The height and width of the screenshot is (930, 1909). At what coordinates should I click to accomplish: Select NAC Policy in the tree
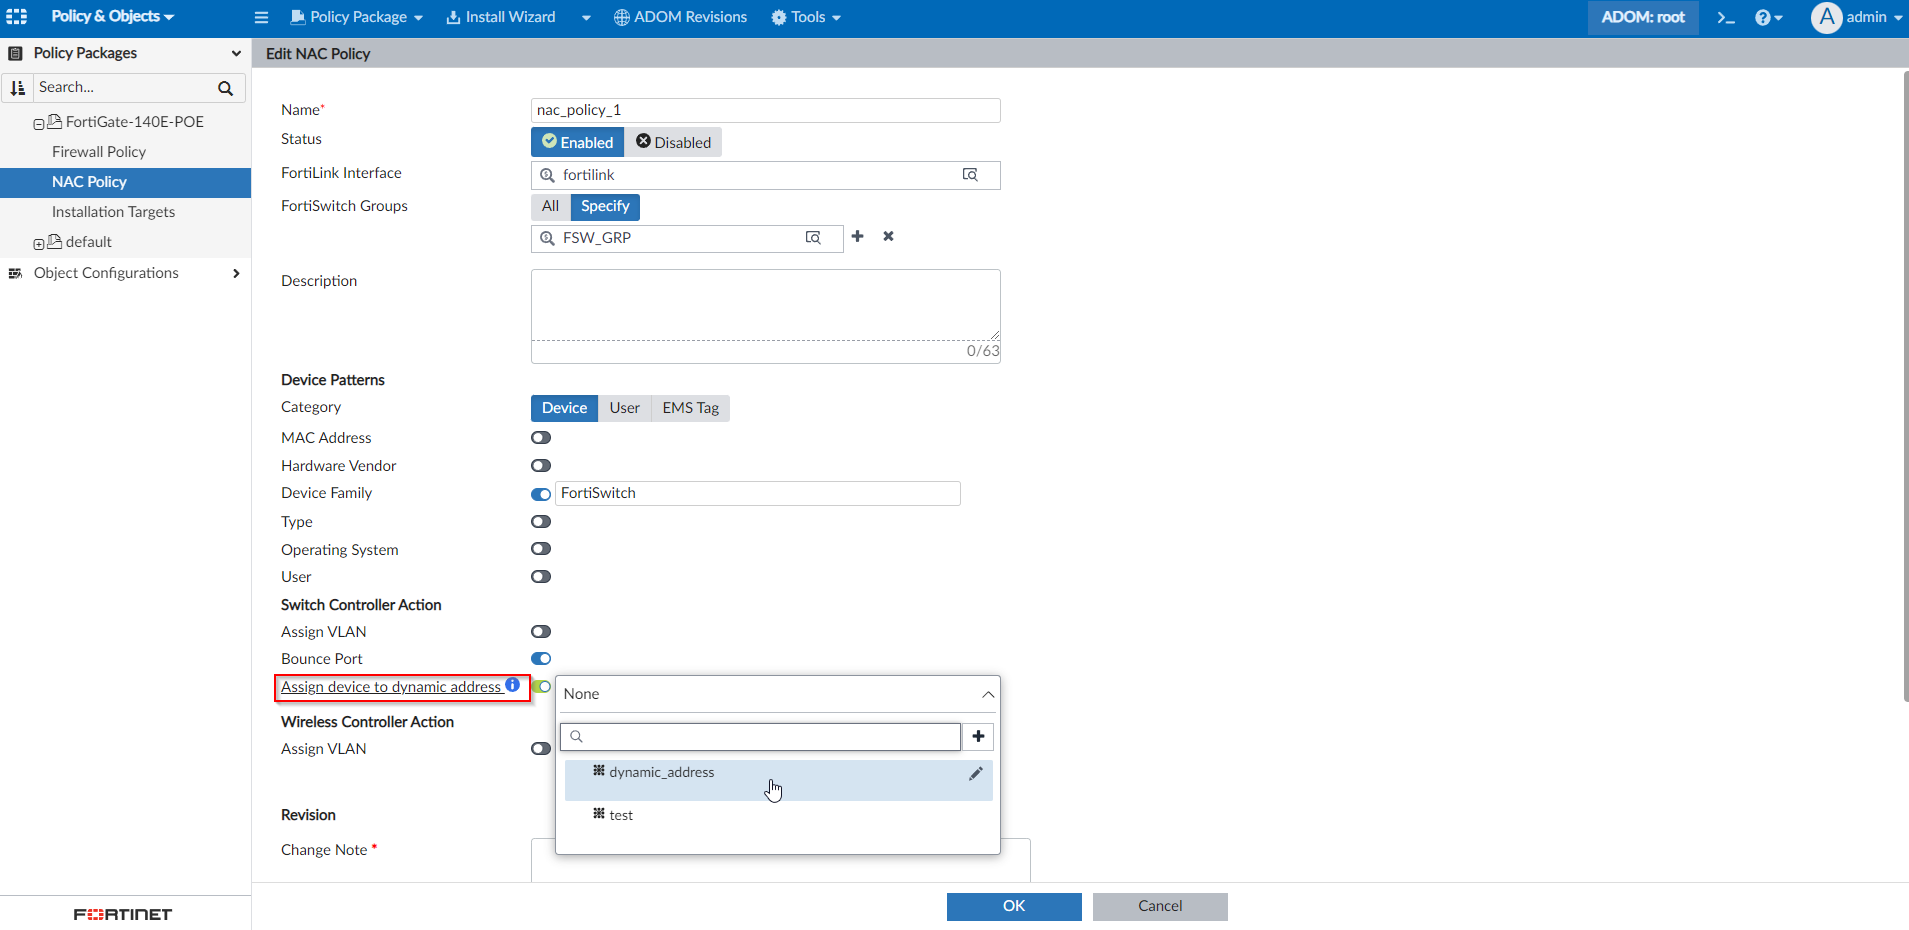[125, 182]
